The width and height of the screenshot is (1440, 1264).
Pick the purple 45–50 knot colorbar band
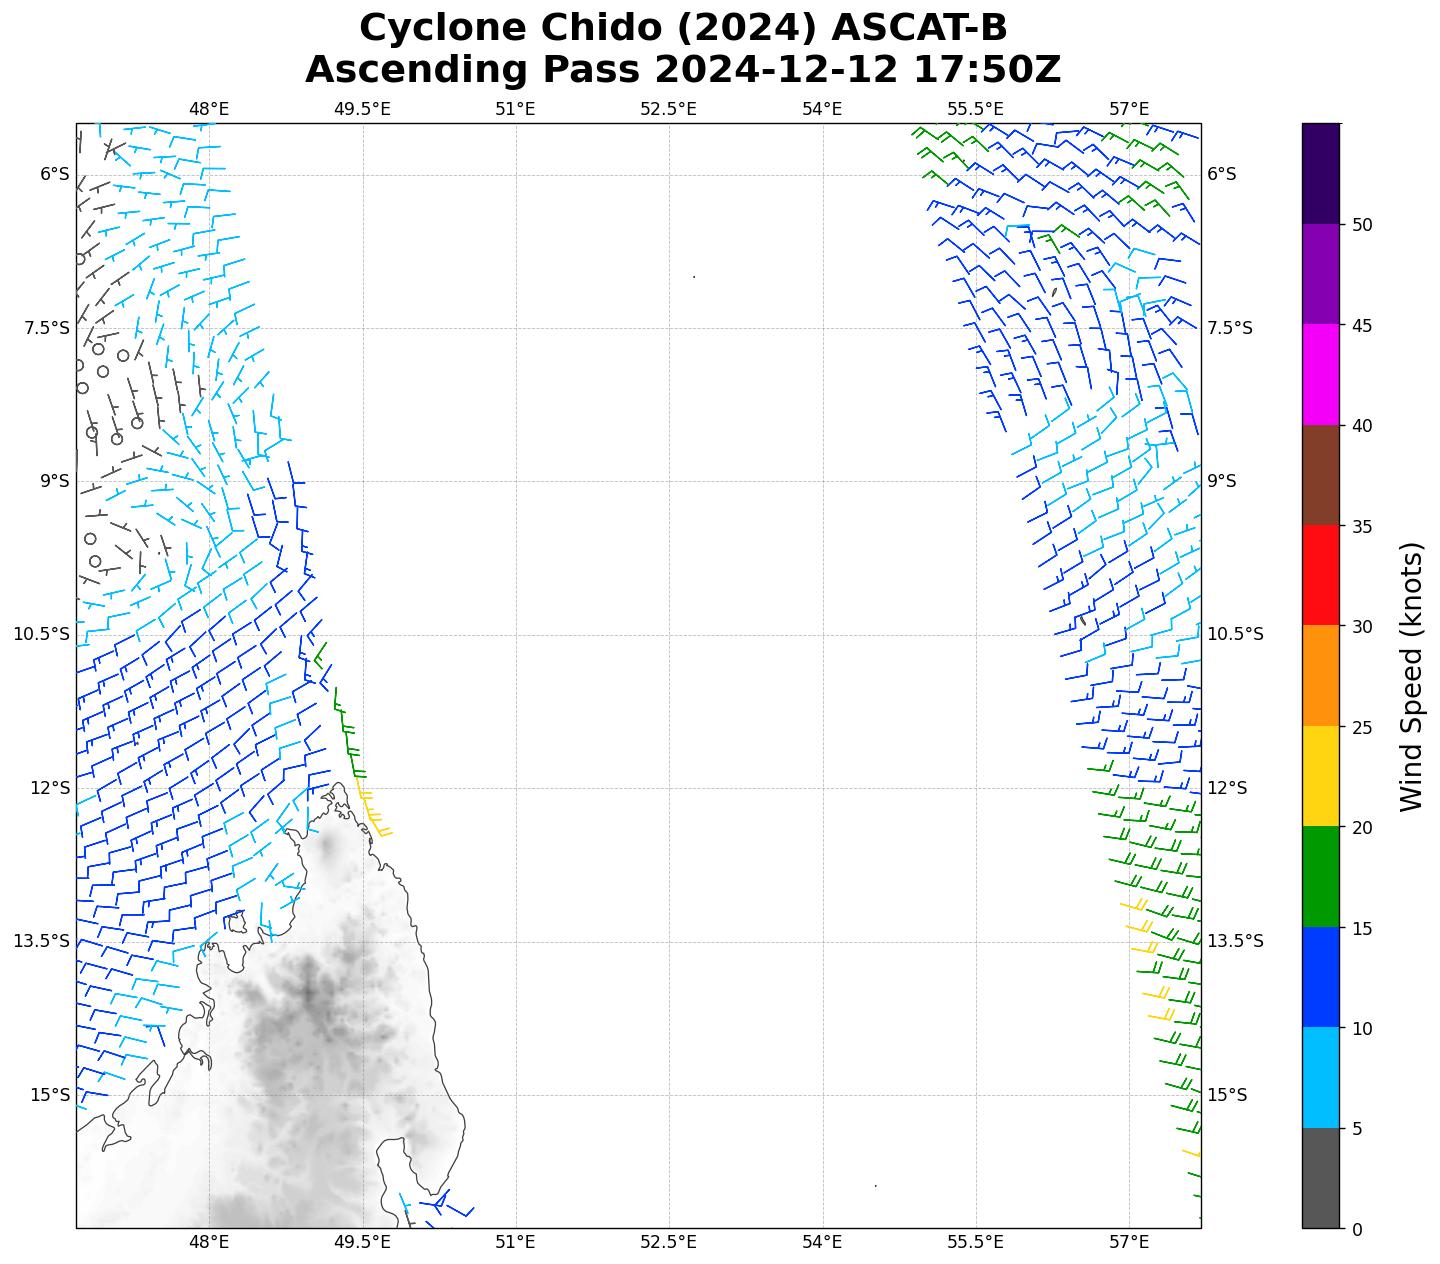[x=1320, y=274]
